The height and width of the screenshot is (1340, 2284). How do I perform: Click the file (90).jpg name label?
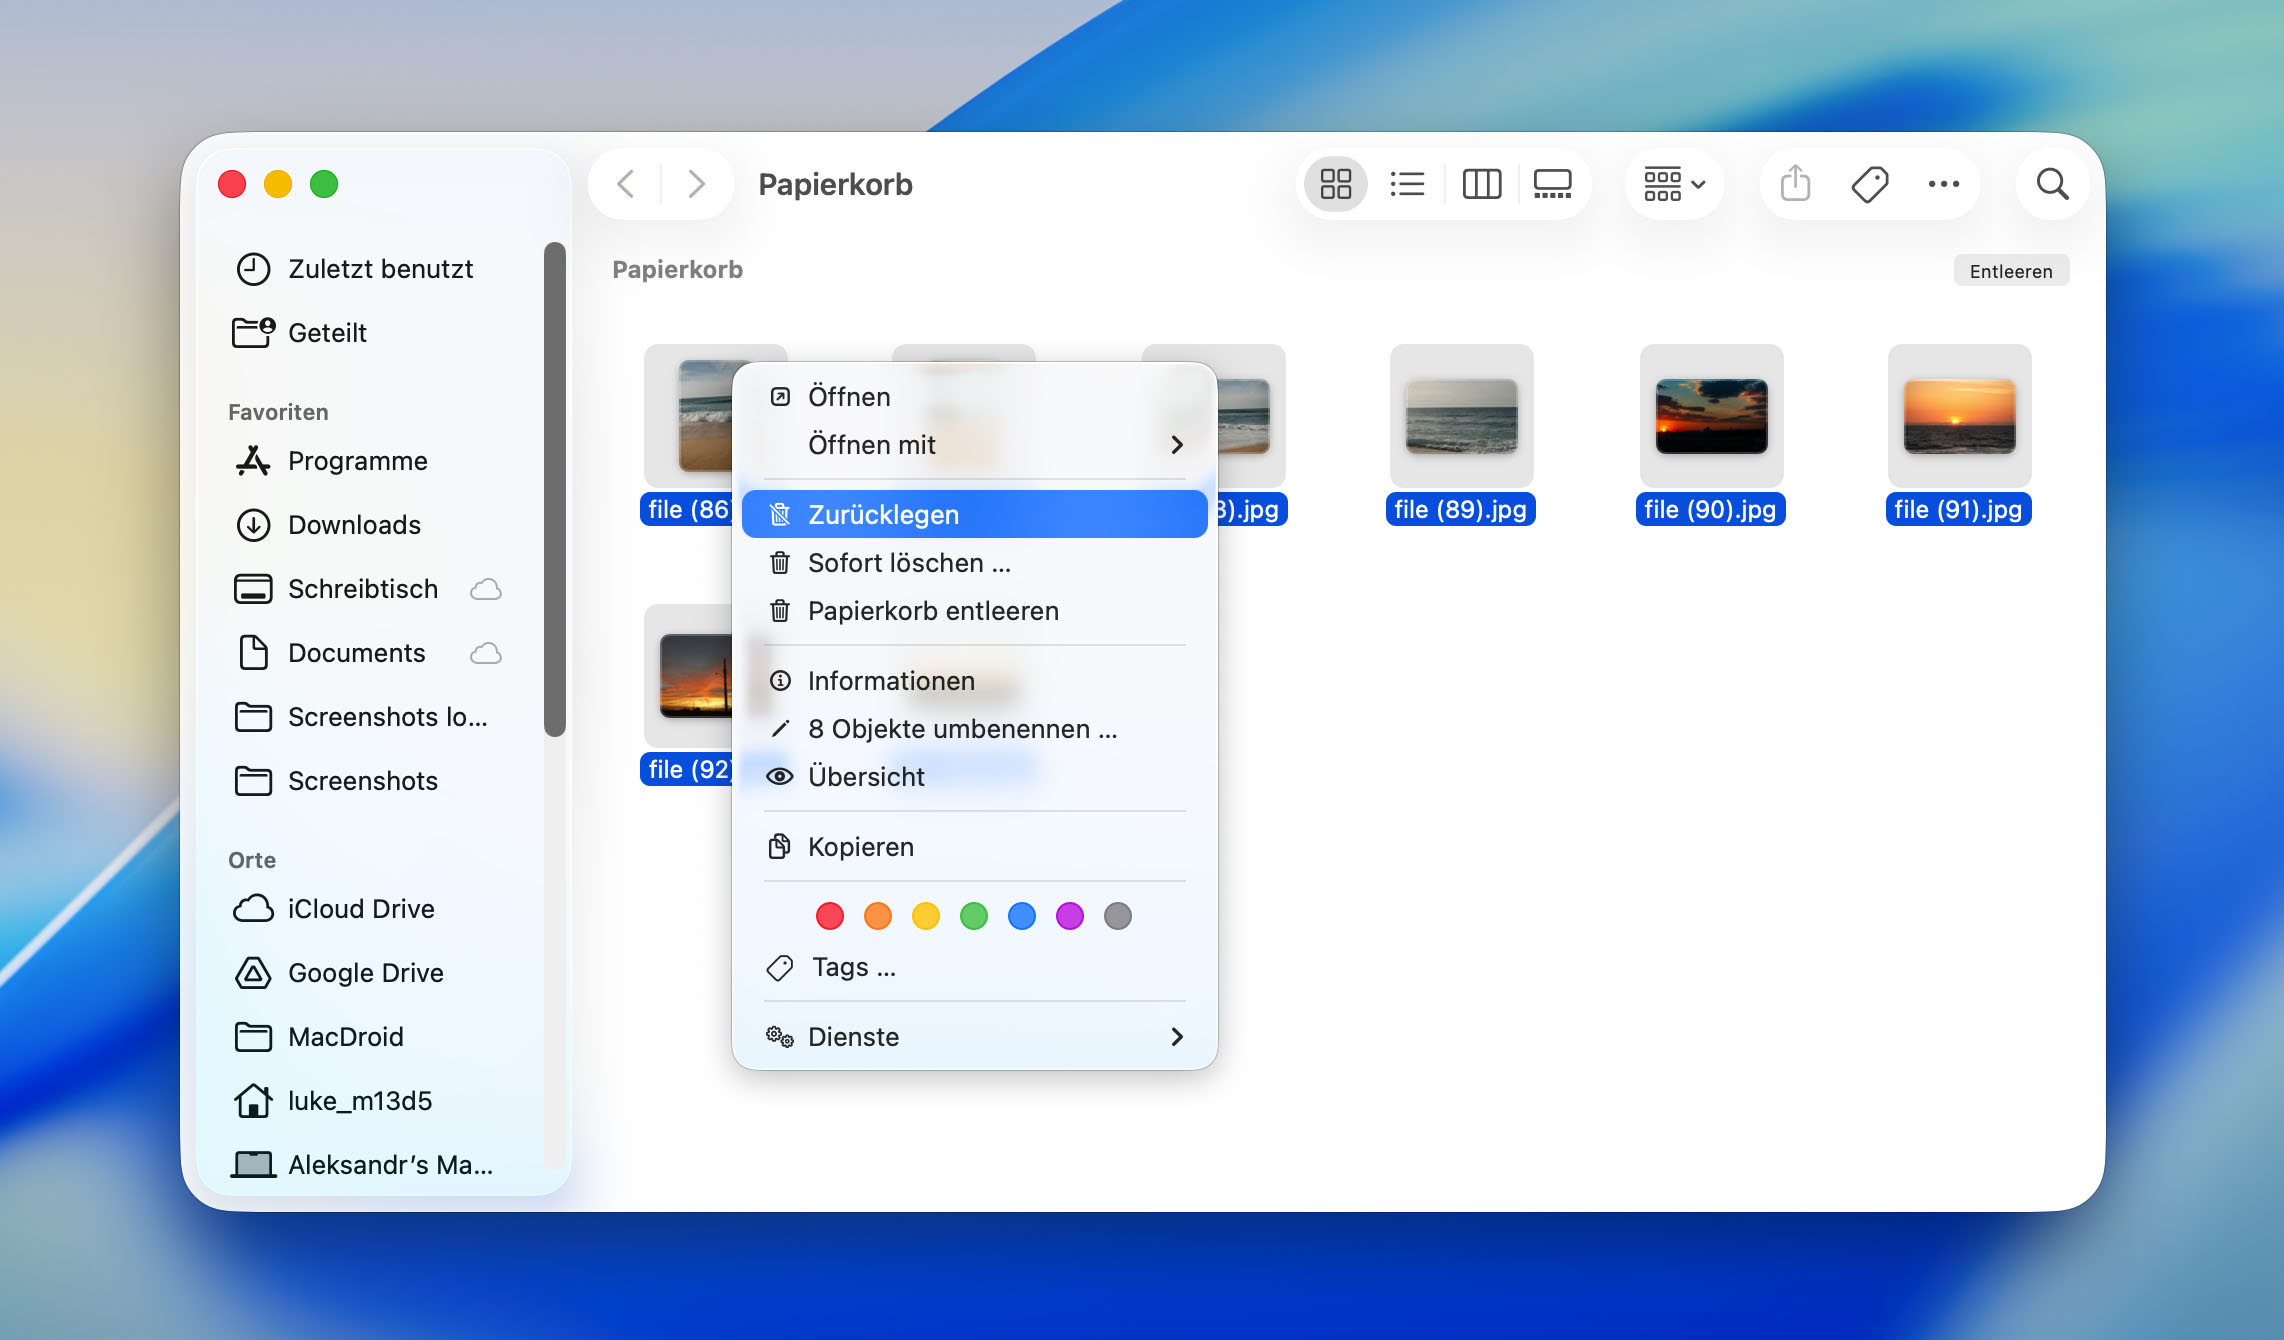[1710, 509]
